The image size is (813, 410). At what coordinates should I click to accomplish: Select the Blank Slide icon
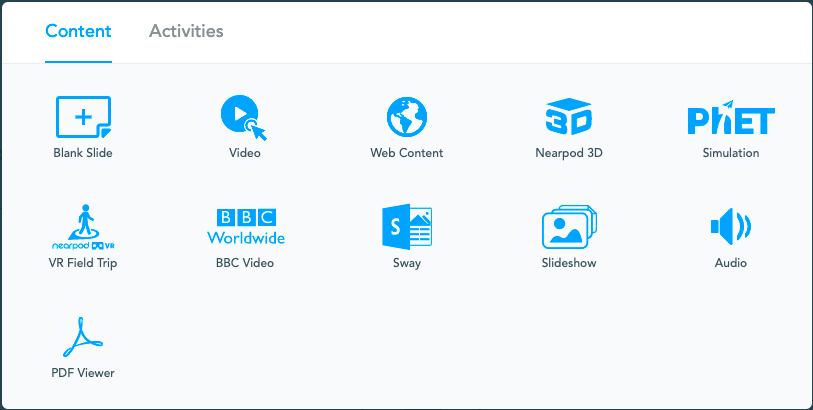(83, 117)
